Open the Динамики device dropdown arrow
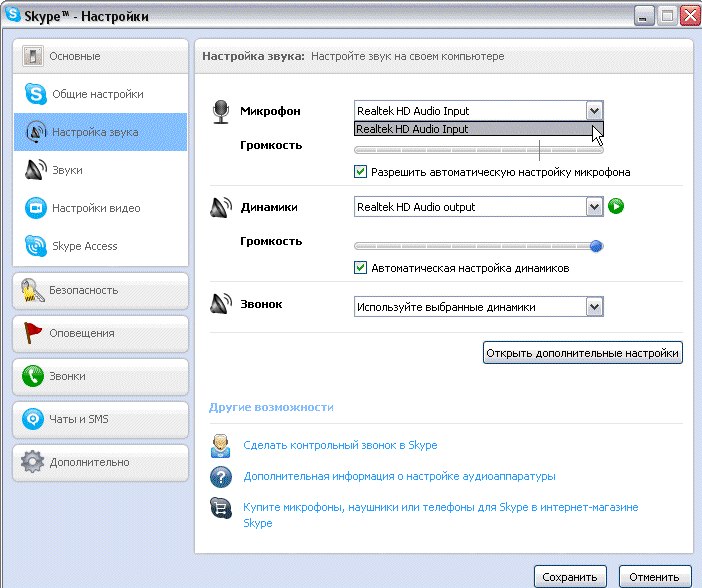702x588 pixels. (595, 207)
